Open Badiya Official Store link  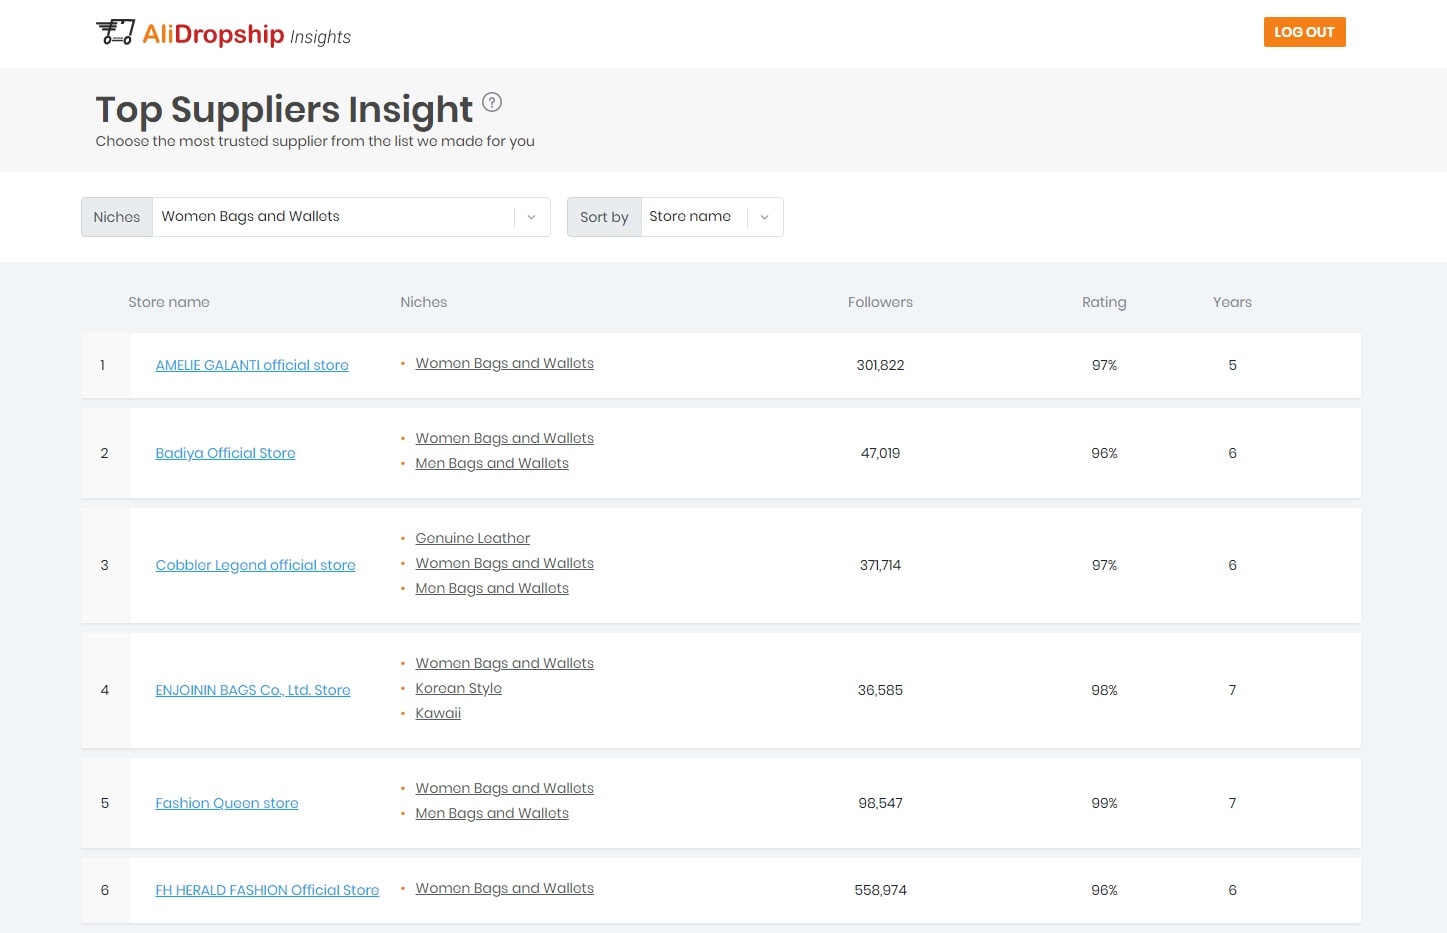(x=225, y=454)
